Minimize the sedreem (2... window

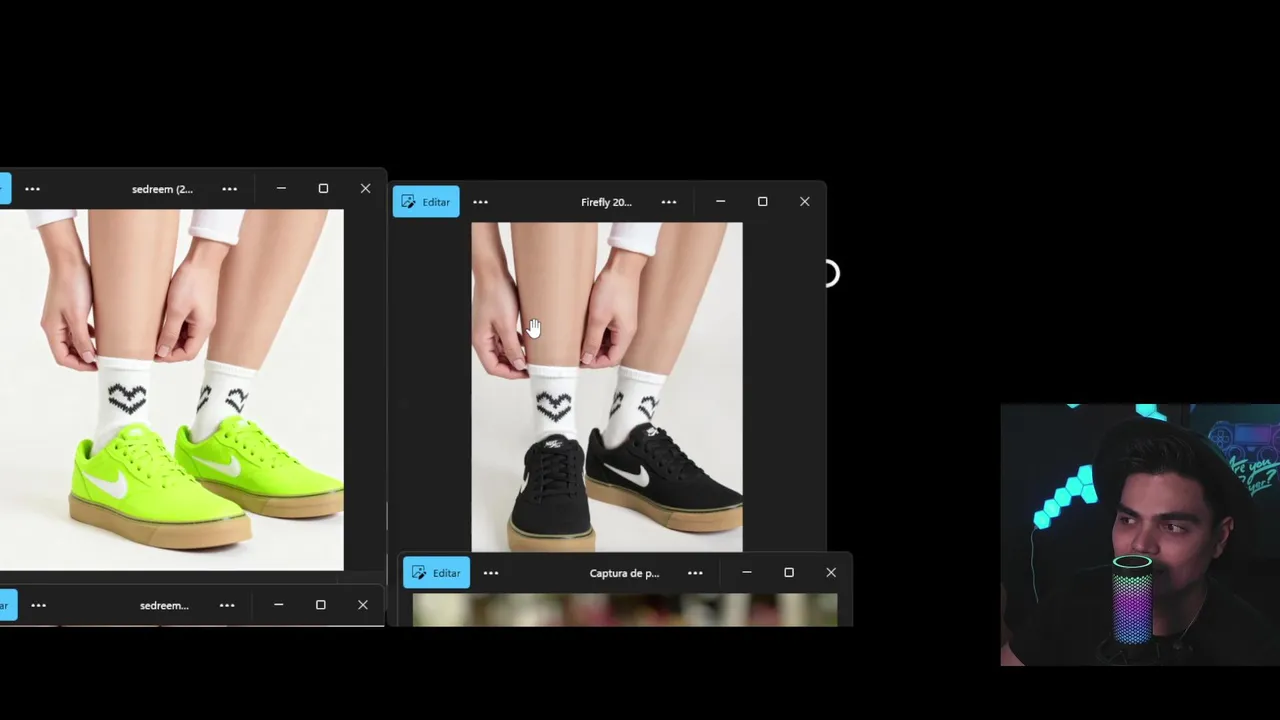point(281,188)
